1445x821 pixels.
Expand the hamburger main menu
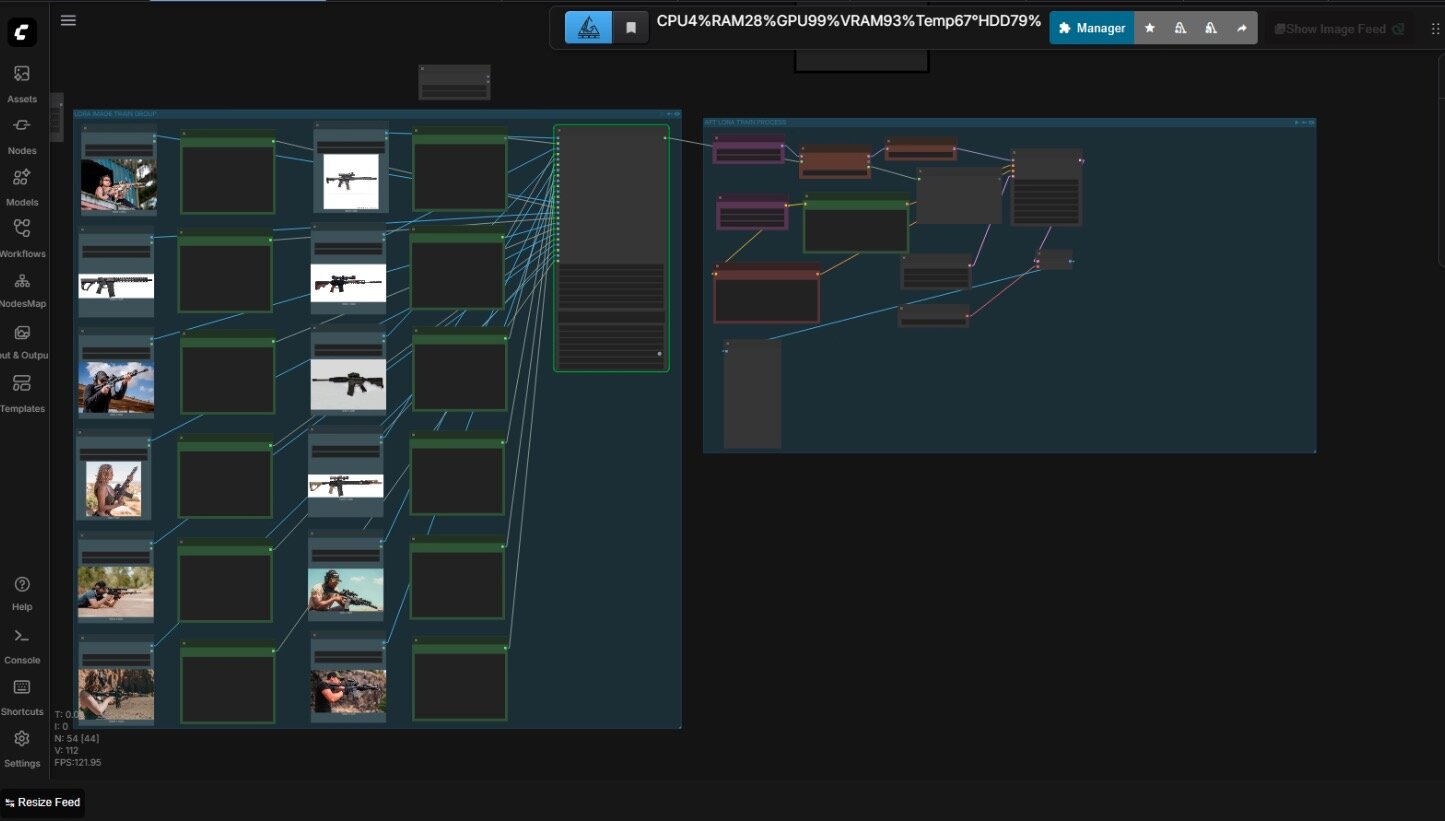[68, 20]
